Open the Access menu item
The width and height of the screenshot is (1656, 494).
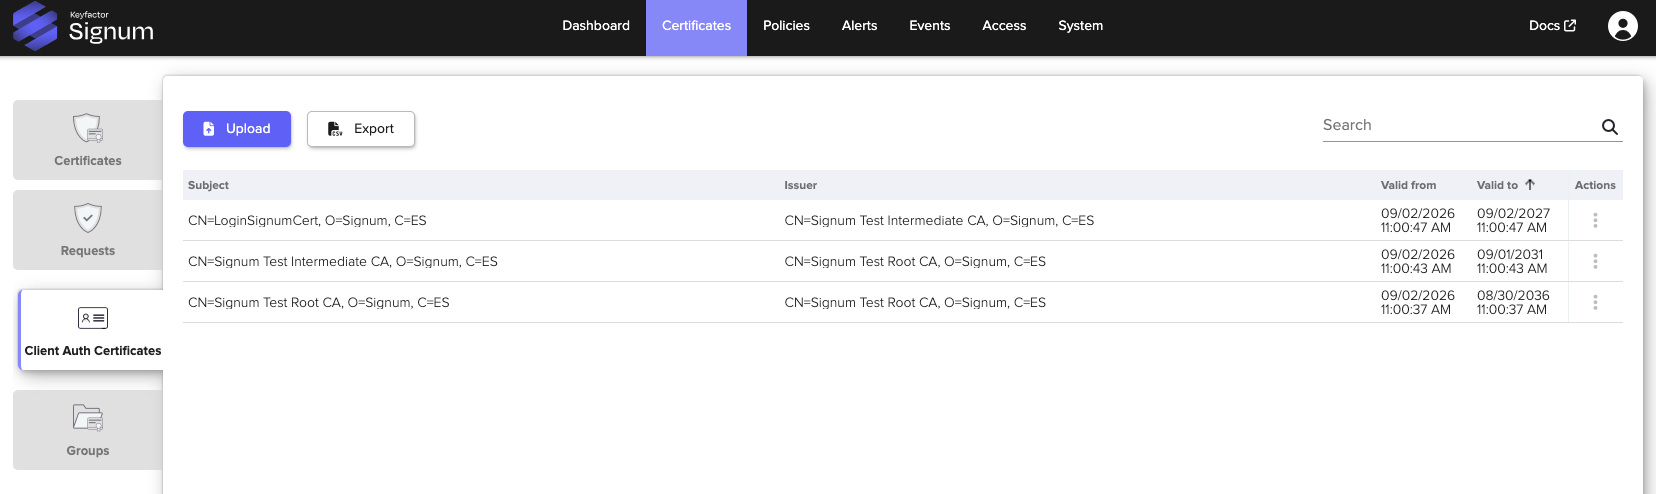pyautogui.click(x=1004, y=26)
